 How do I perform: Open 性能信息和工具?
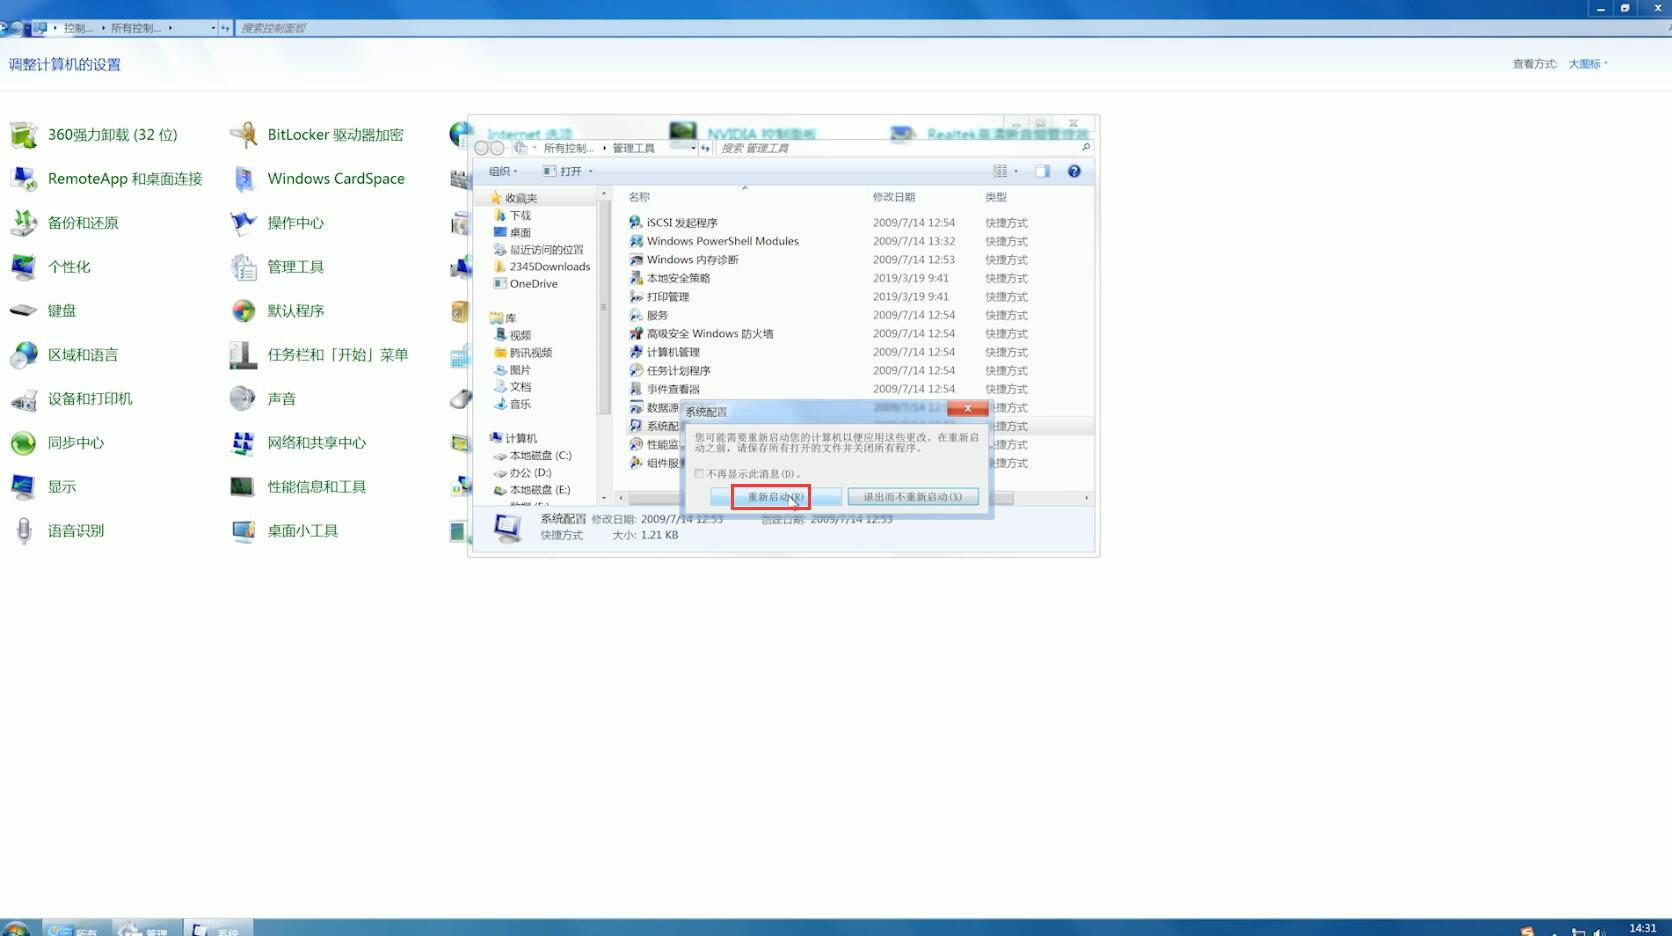298,486
